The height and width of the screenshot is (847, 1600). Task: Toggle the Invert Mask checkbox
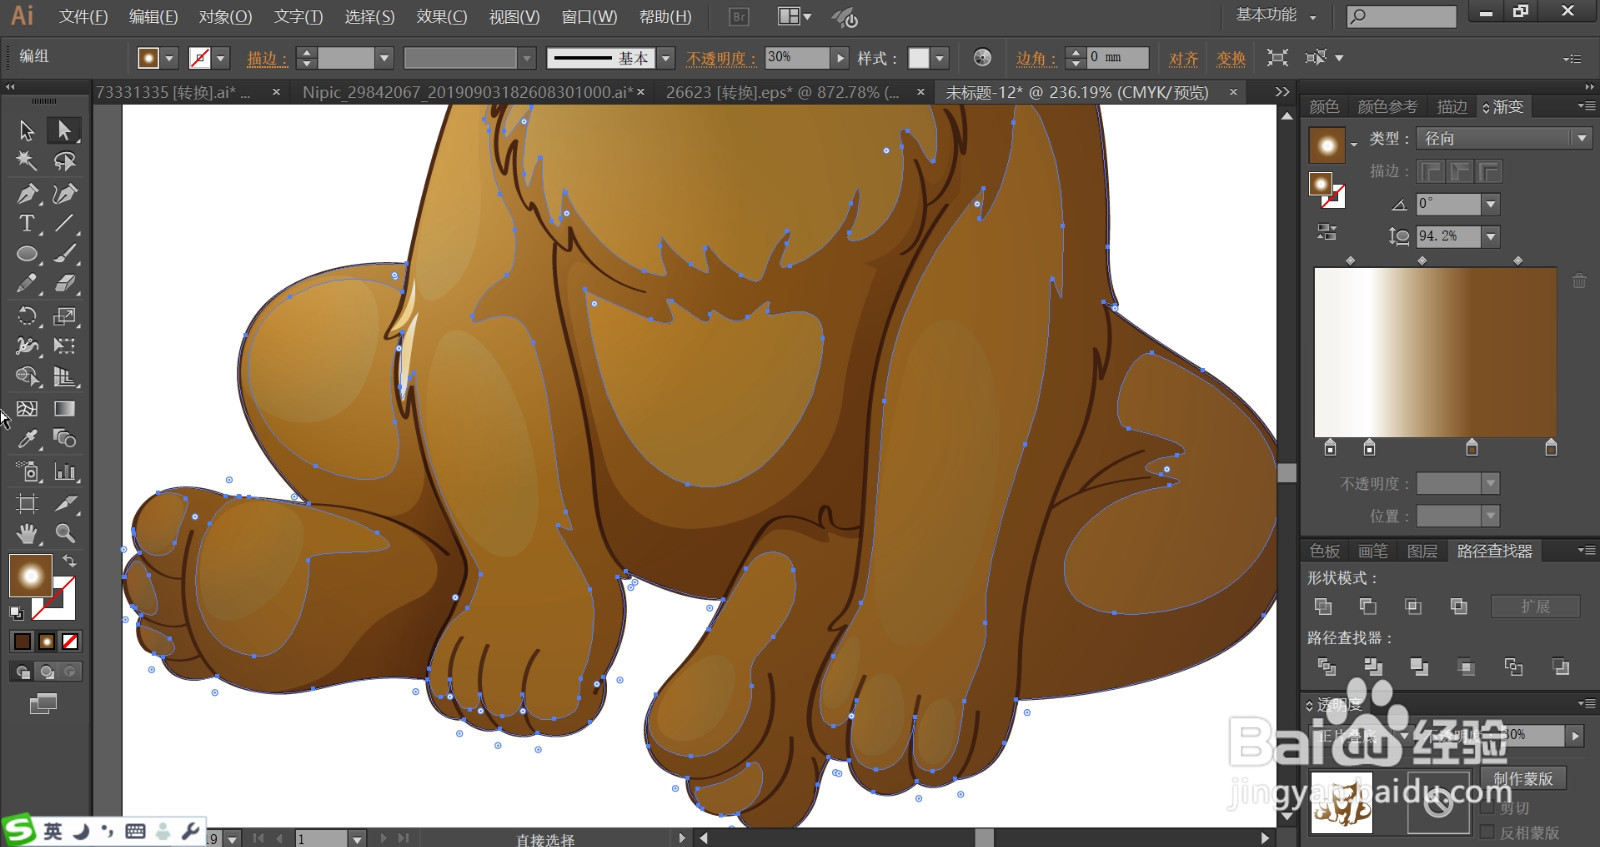coord(1487,832)
